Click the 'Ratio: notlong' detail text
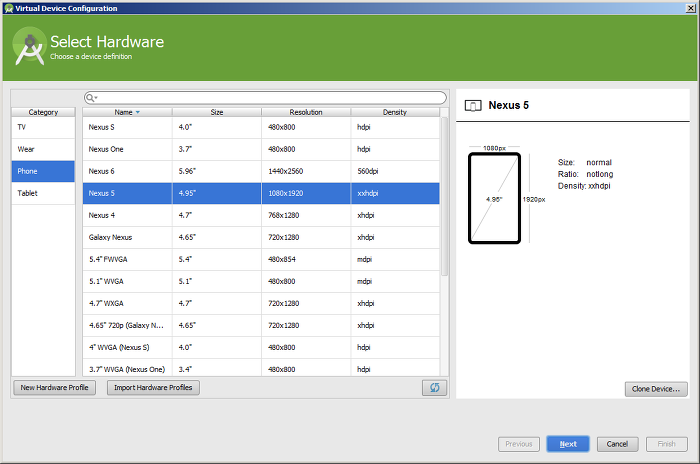 tap(585, 174)
